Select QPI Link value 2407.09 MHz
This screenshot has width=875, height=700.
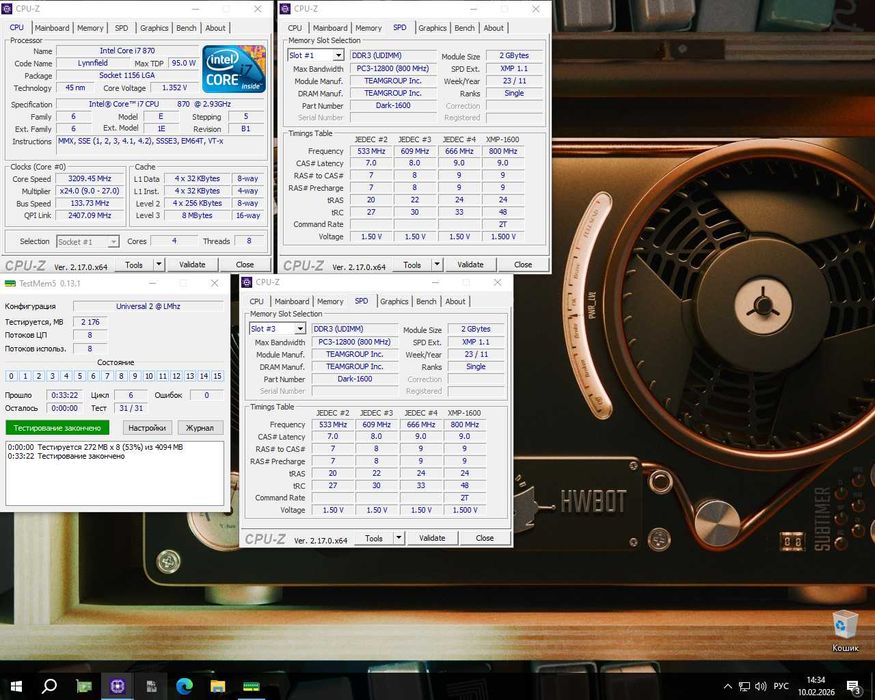coord(89,215)
